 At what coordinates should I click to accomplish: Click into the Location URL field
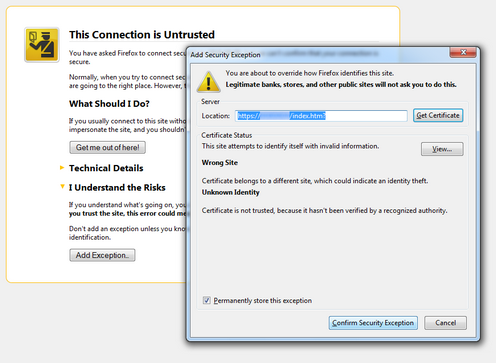[321, 116]
